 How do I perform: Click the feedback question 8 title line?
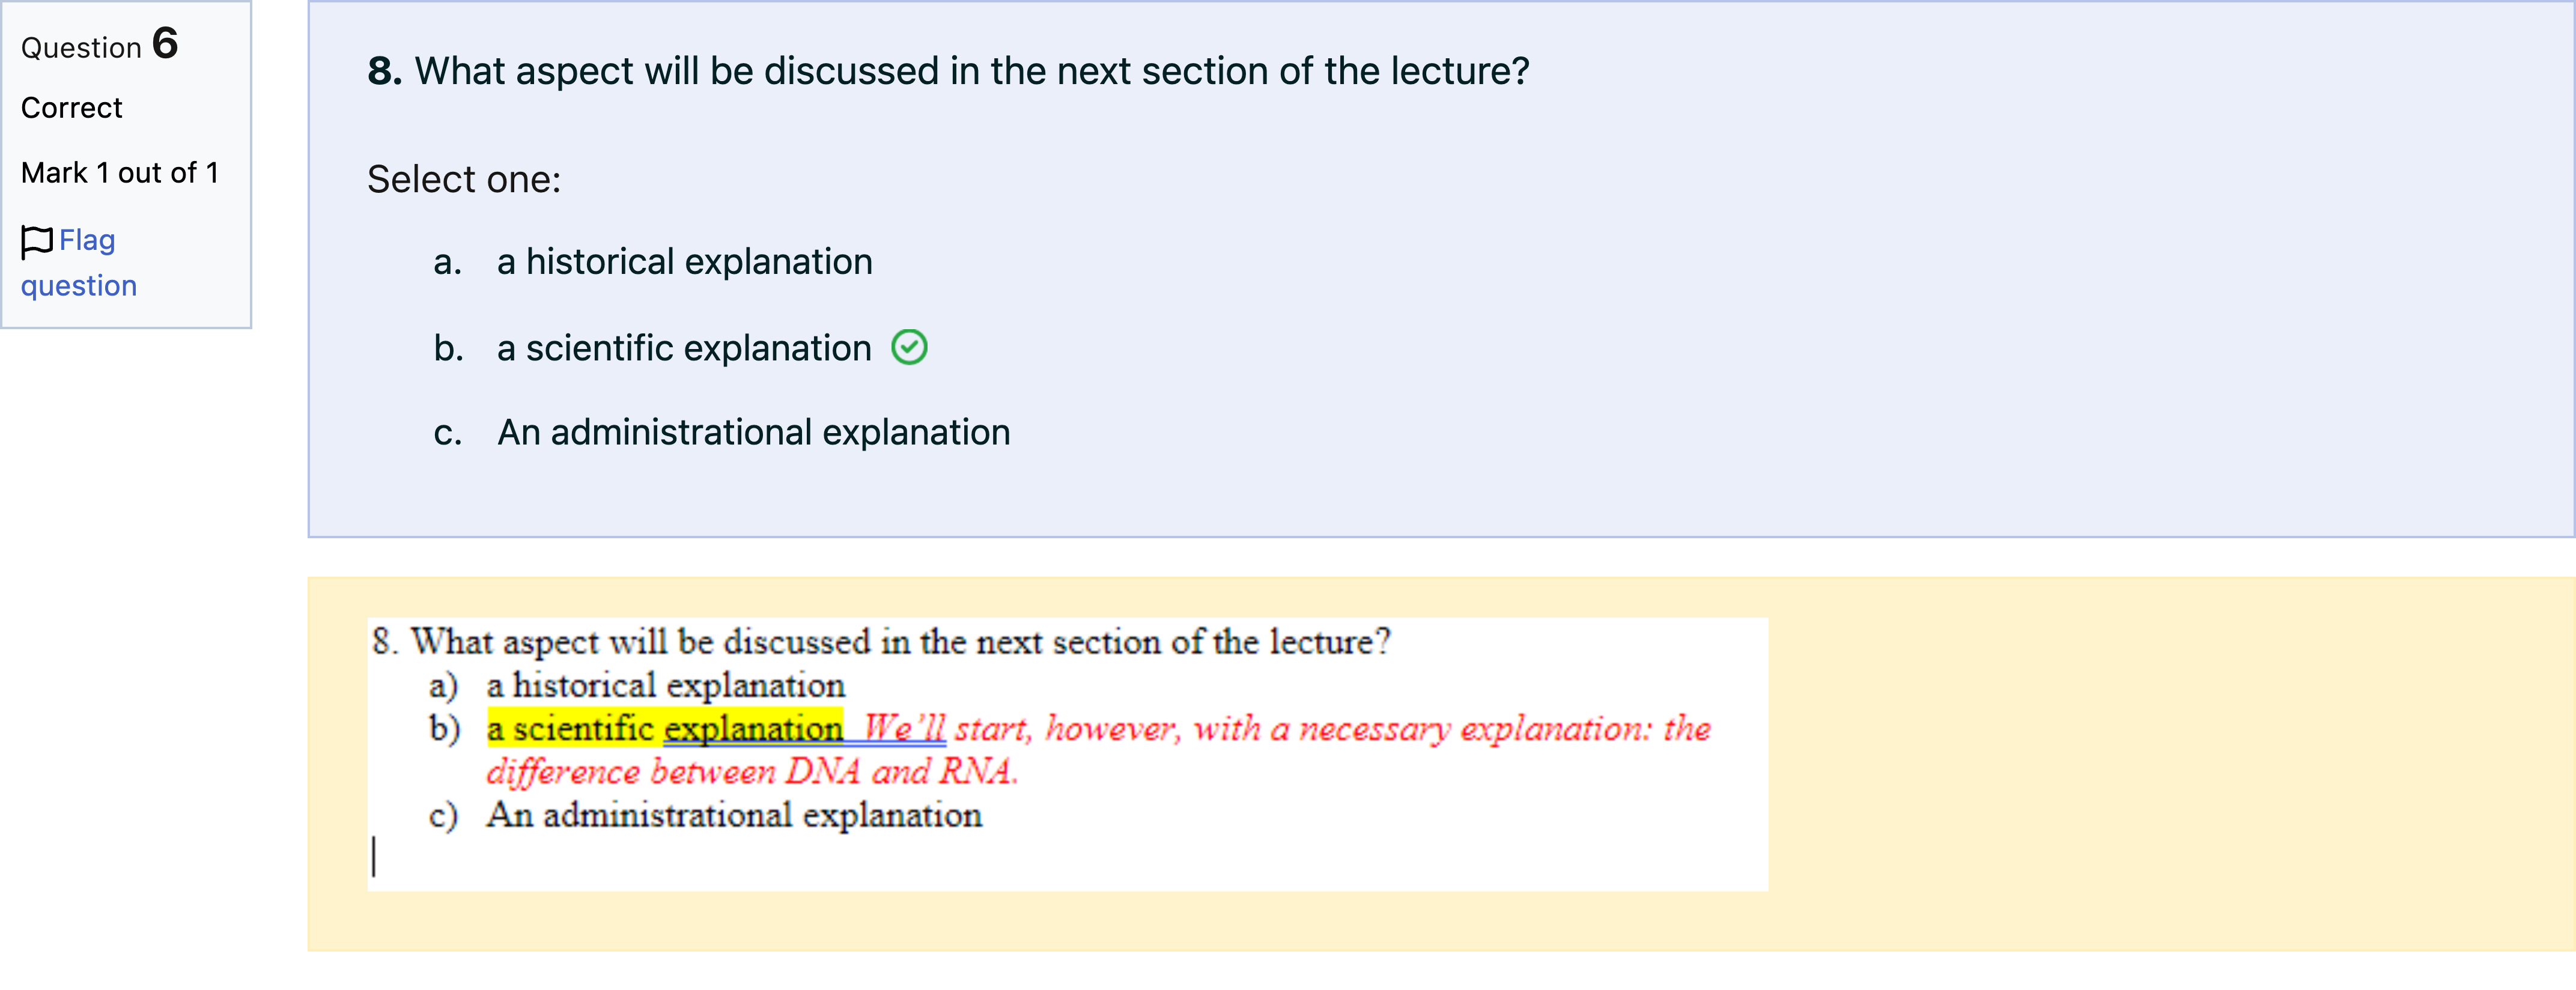pyautogui.click(x=881, y=642)
